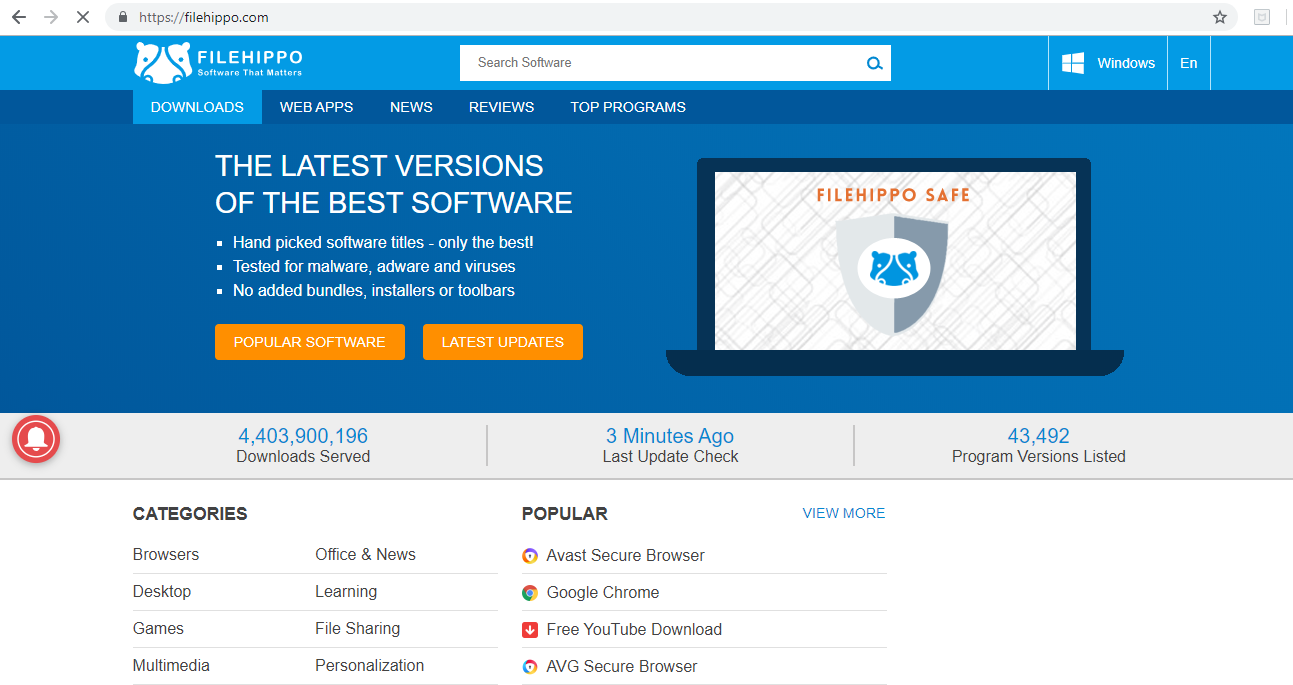Click the Popular Software button

click(x=309, y=342)
